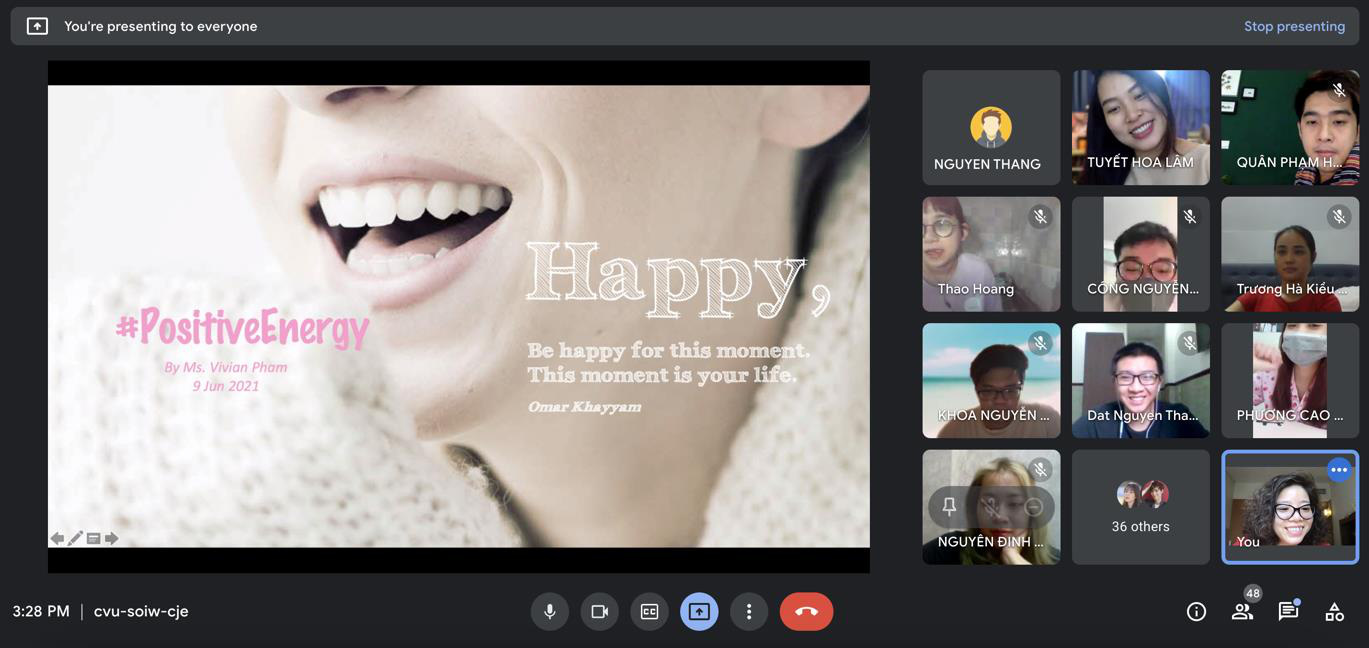Expand the 36 others tile
1369x648 pixels.
coord(1141,507)
